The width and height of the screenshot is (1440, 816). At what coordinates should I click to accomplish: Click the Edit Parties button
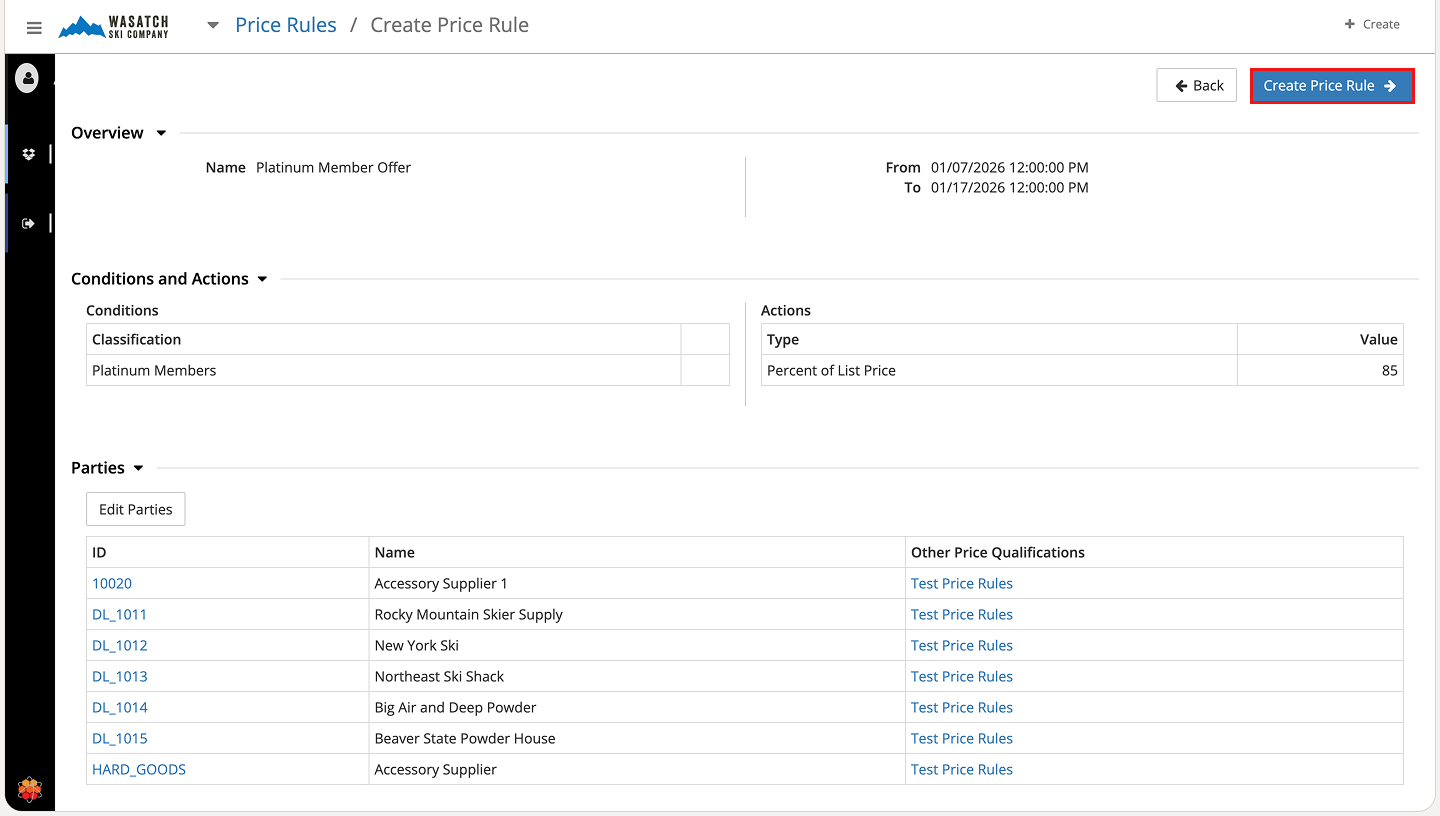(135, 509)
